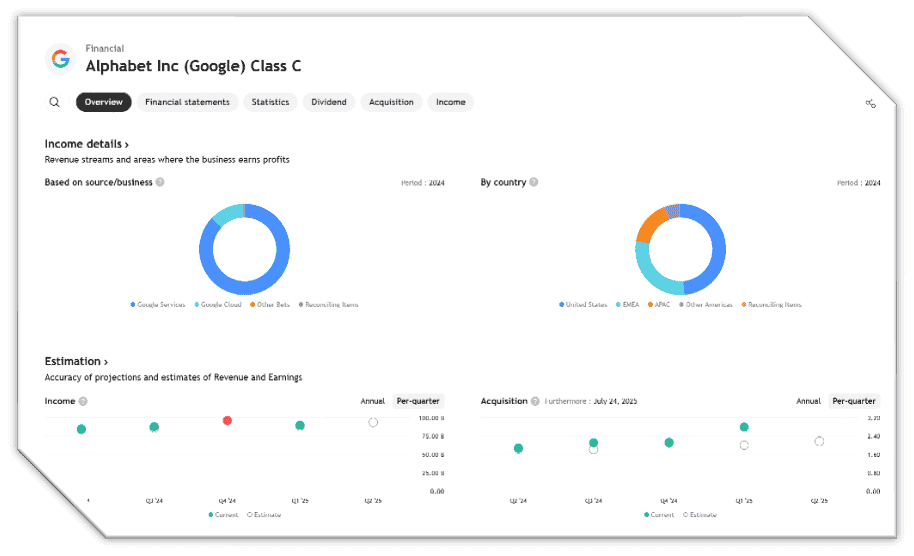Image resolution: width=914 pixels, height=556 pixels.
Task: Click the green Q1 '25 Income data point
Action: [300, 425]
